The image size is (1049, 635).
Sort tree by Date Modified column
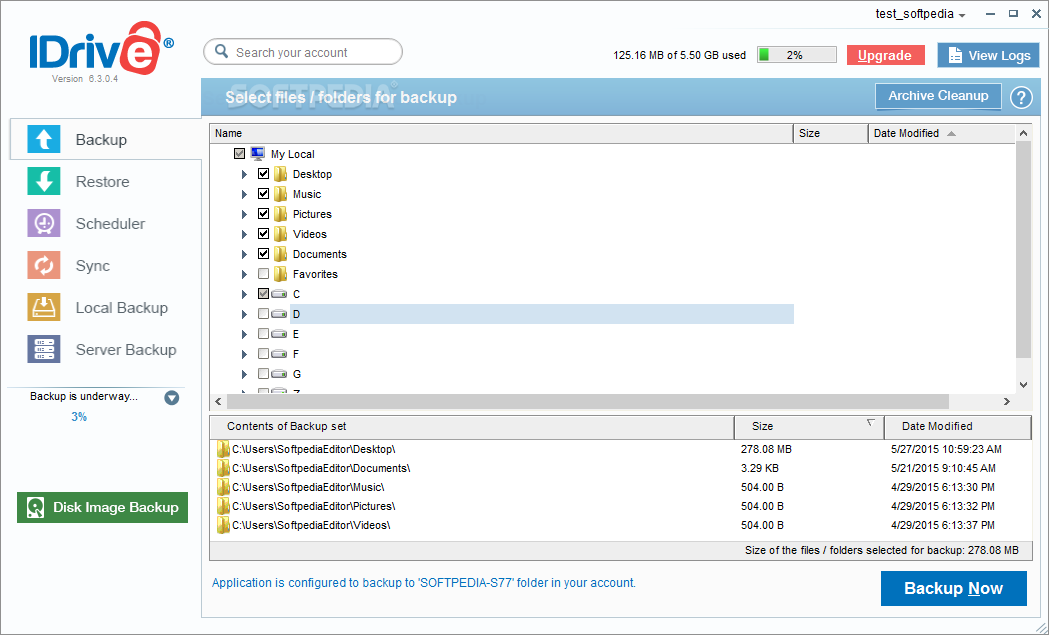pyautogui.click(x=941, y=133)
